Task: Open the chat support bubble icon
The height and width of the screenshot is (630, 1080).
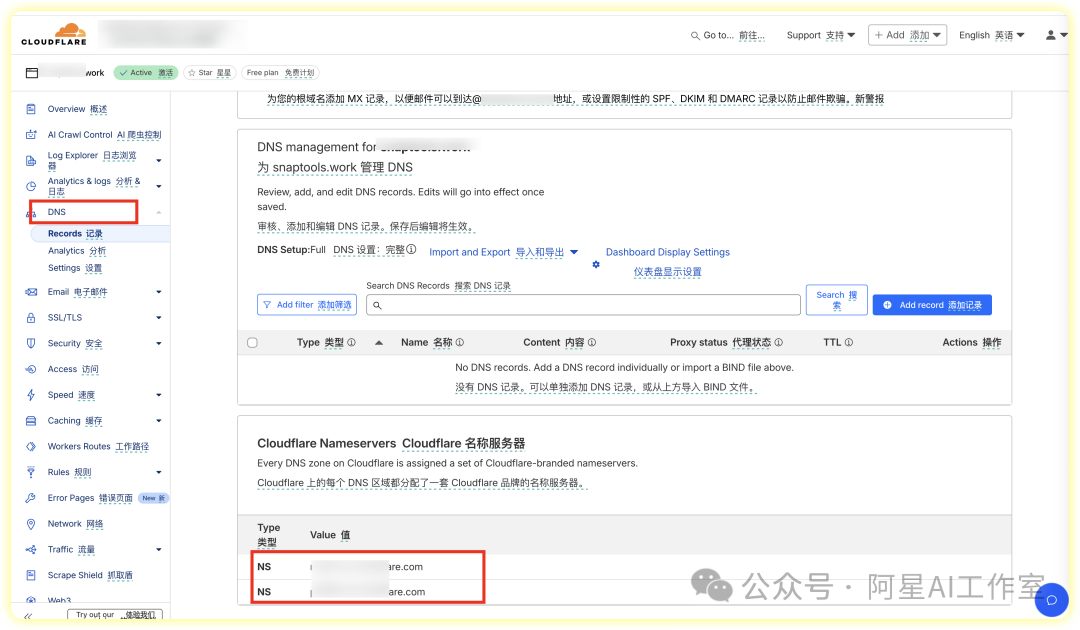Action: (x=1051, y=600)
